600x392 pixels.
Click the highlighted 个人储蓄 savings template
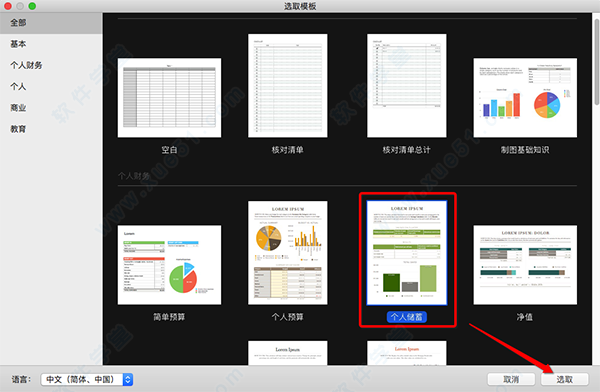[407, 253]
